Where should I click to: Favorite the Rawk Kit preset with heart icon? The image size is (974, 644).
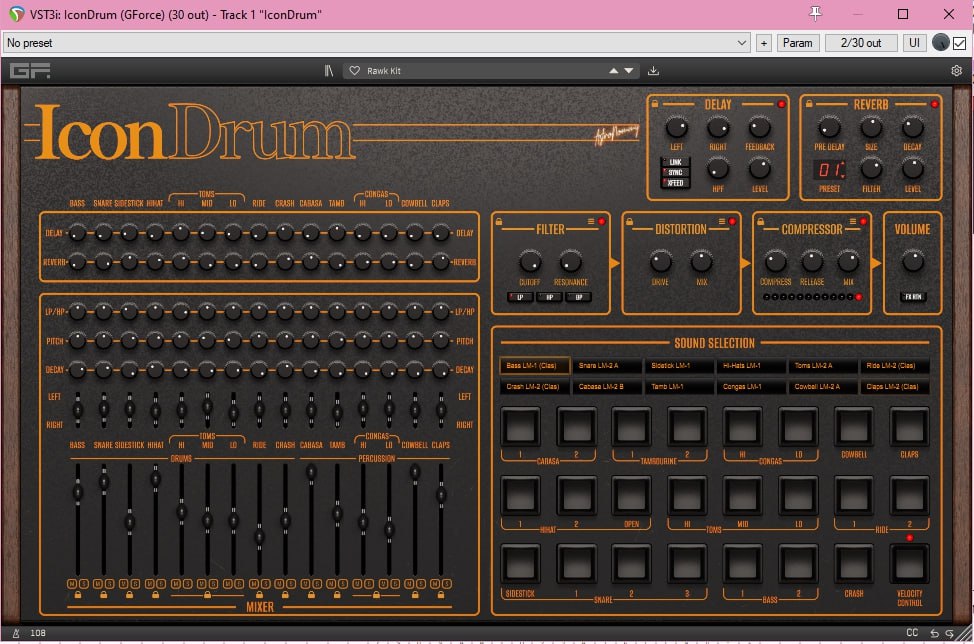pos(354,71)
